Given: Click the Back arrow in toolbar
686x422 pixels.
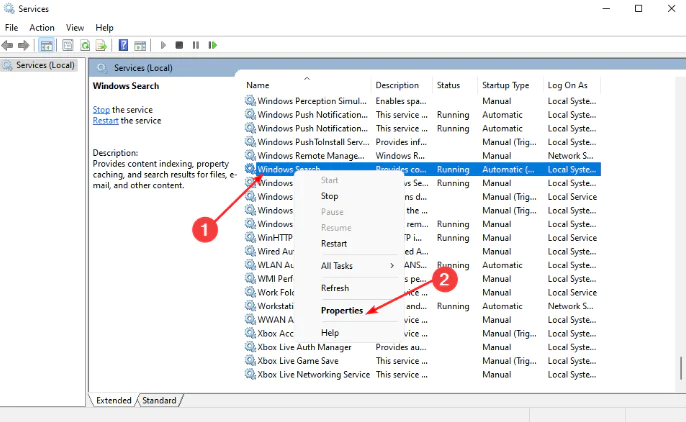Looking at the screenshot, I should click(x=8, y=45).
